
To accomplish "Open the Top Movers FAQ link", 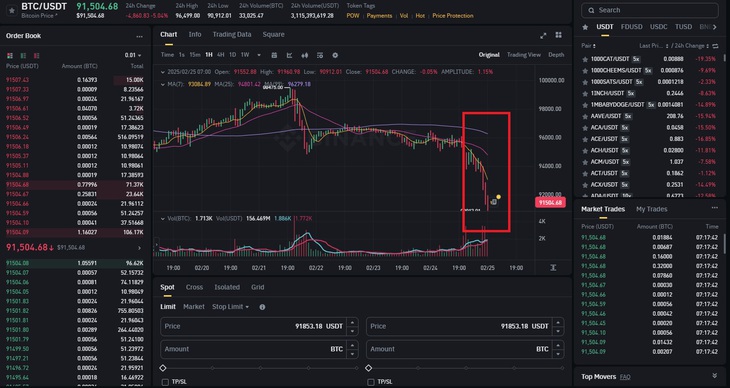I will 625,377.
